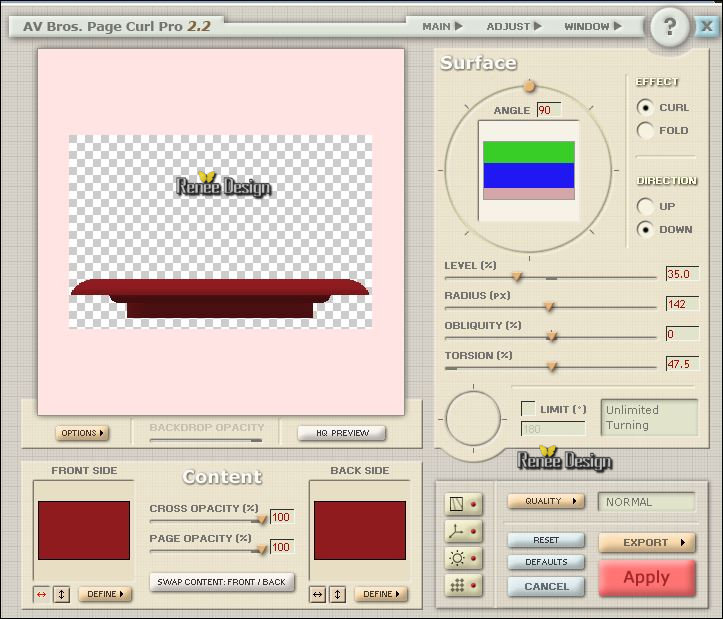Adjust the Radius slider handle
This screenshot has width=723, height=619.
click(x=549, y=306)
